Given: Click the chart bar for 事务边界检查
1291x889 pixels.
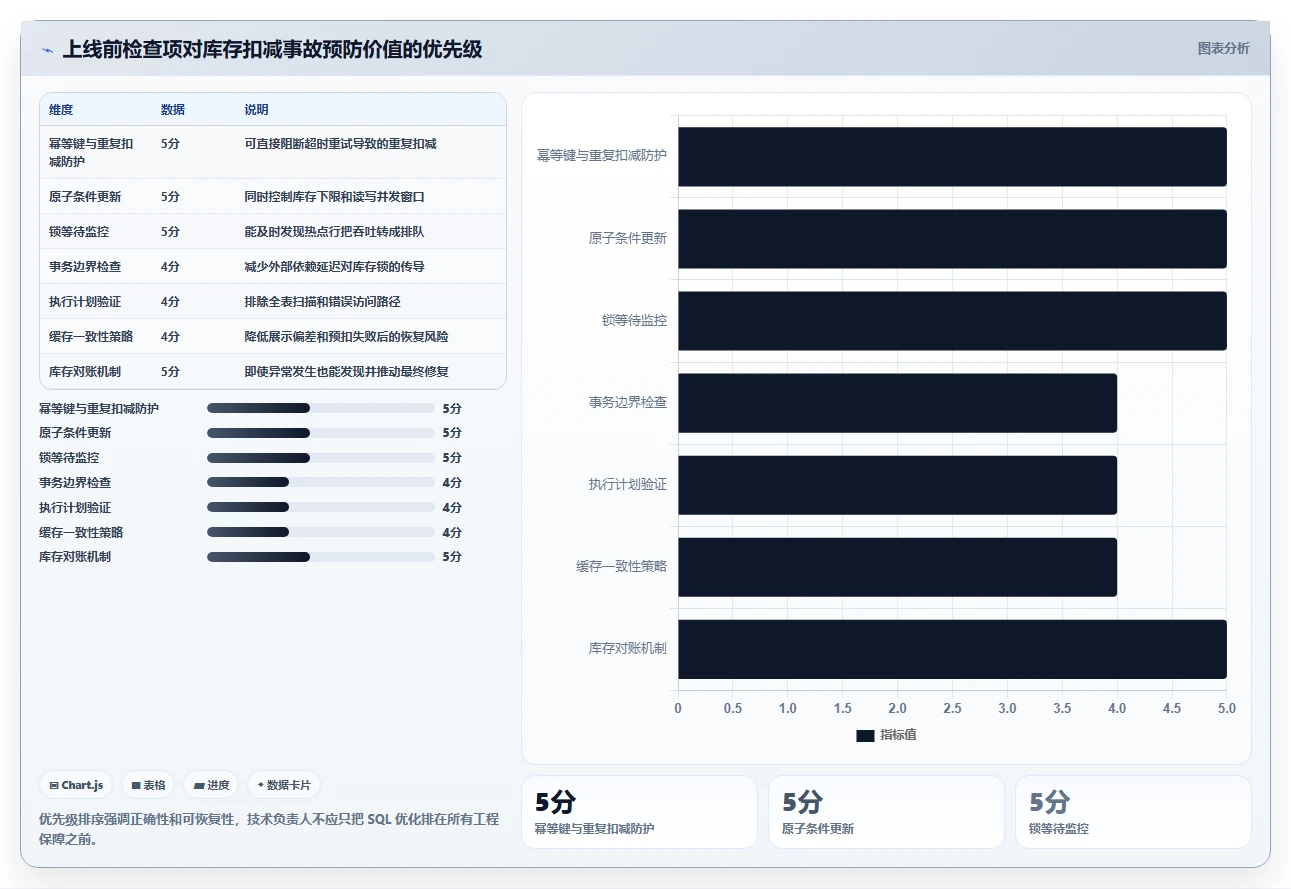Looking at the screenshot, I should pyautogui.click(x=897, y=402).
